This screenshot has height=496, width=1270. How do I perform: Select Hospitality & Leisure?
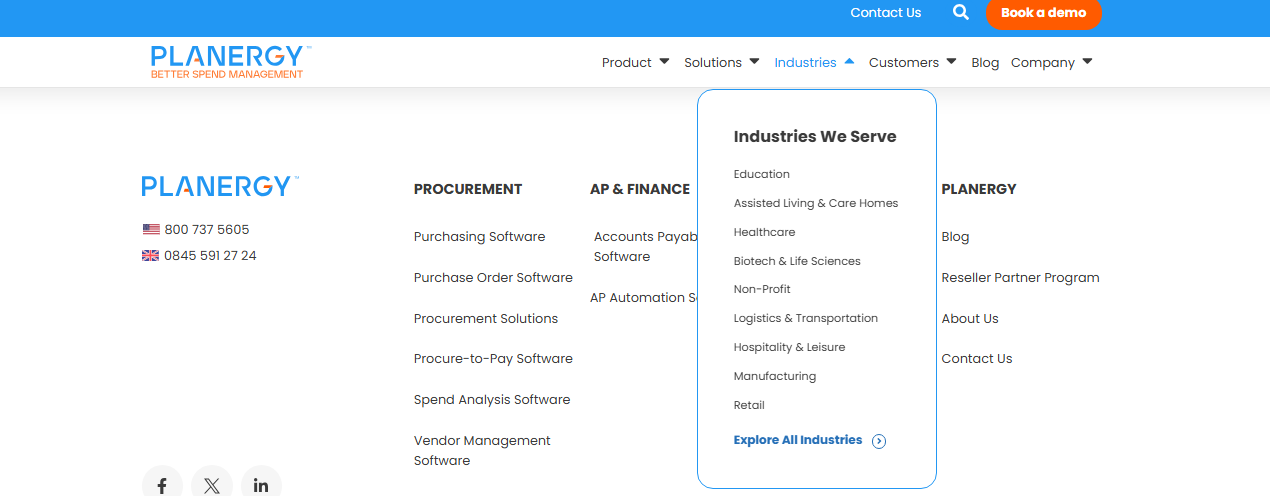[x=790, y=347]
